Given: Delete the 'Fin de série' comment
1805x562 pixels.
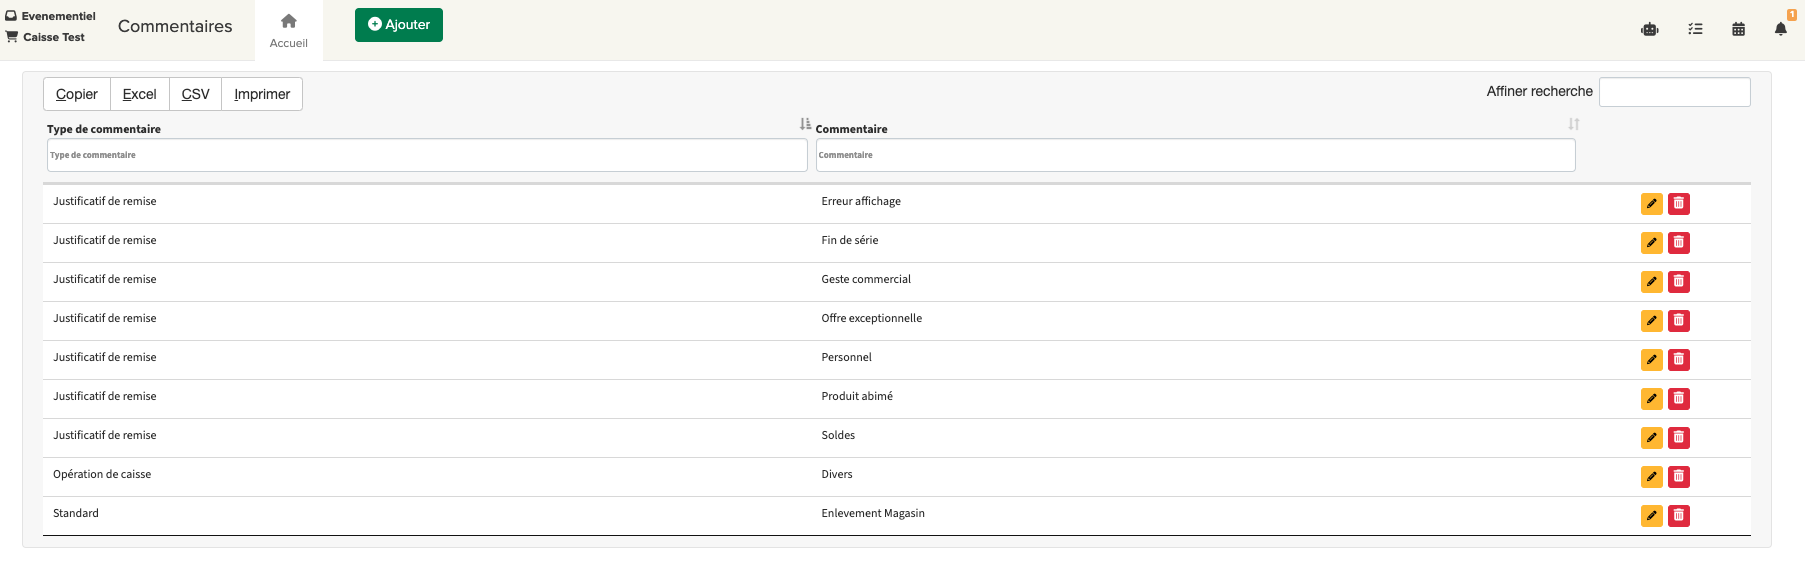Looking at the screenshot, I should coord(1678,243).
